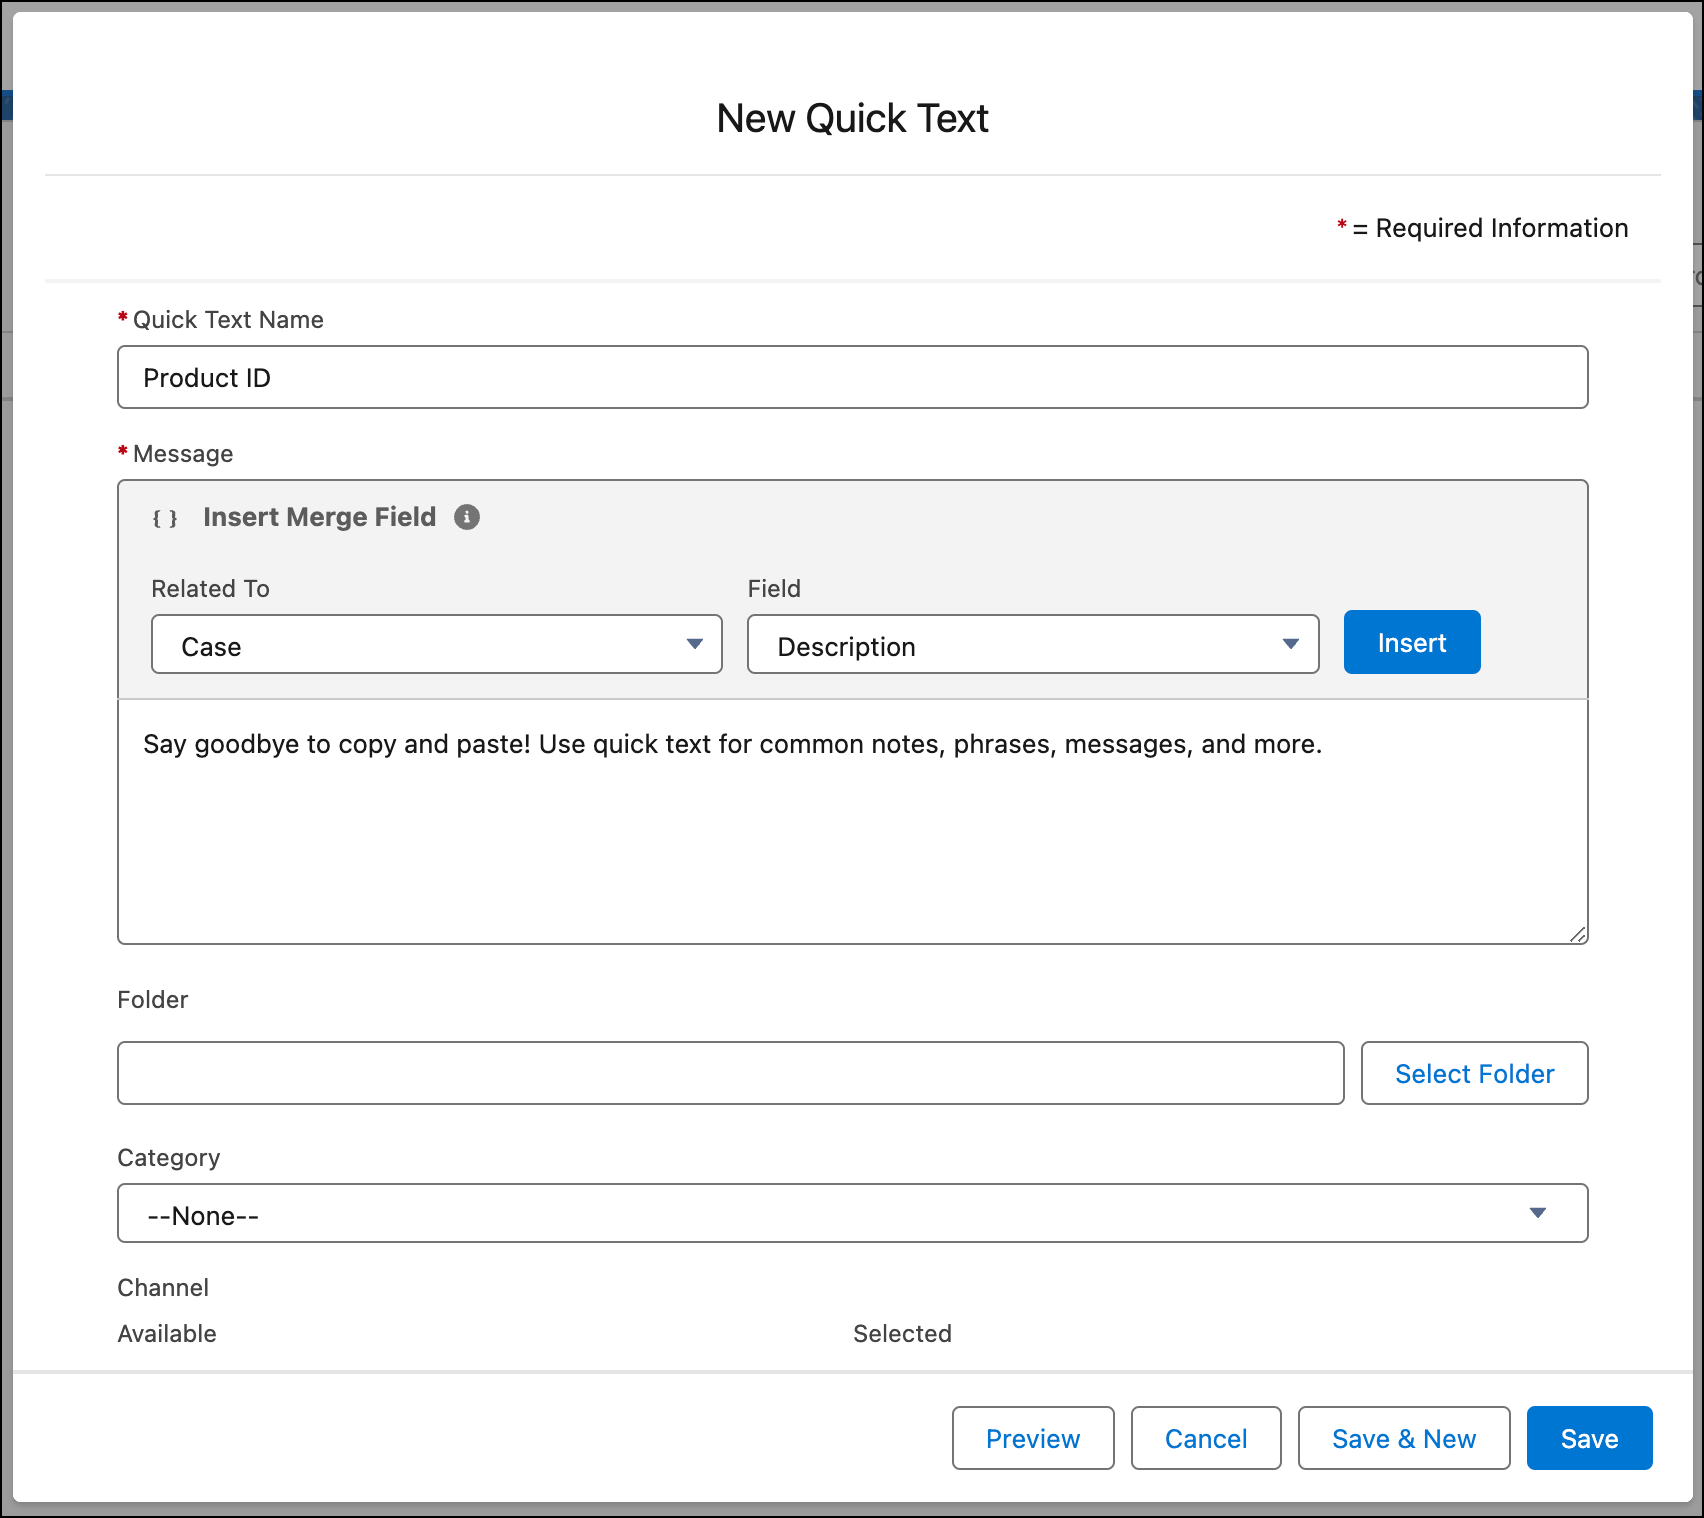1704x1518 pixels.
Task: Click the Folder label
Action: pyautogui.click(x=153, y=999)
